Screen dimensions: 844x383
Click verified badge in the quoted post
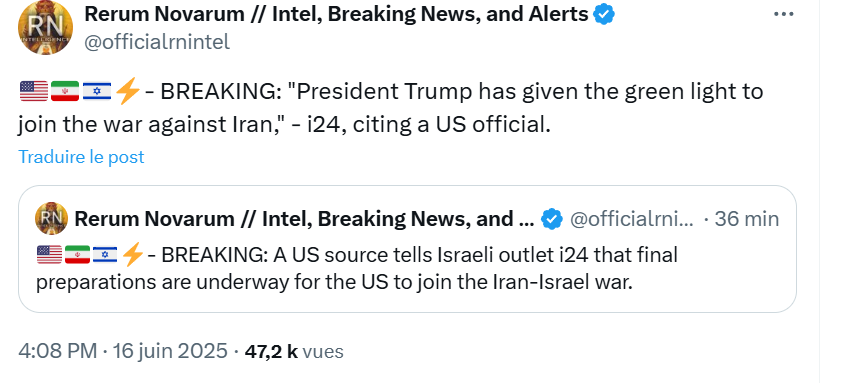pyautogui.click(x=552, y=219)
